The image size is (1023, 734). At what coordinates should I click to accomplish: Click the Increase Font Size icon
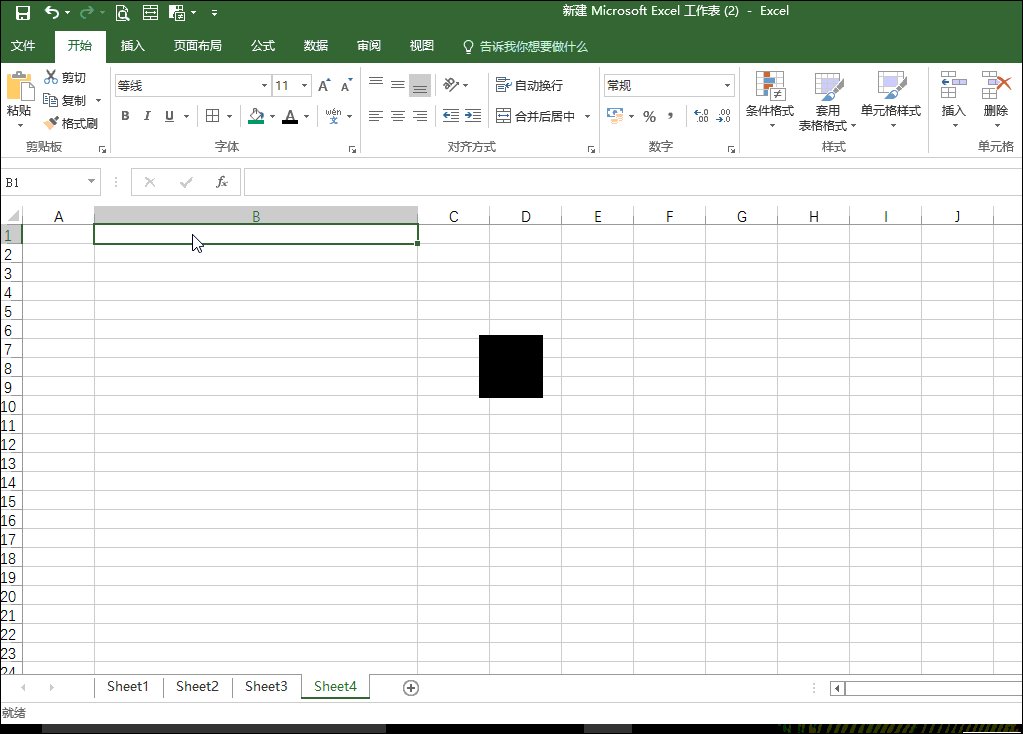[324, 86]
